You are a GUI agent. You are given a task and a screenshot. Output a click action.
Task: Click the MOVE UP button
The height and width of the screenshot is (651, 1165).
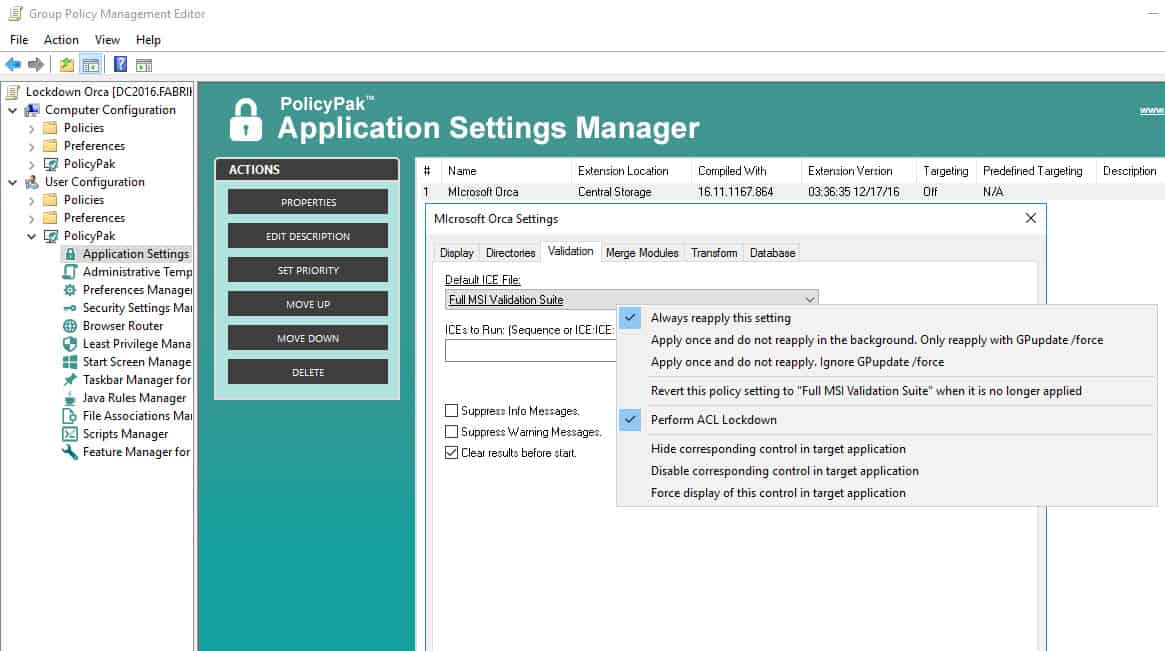click(x=308, y=304)
